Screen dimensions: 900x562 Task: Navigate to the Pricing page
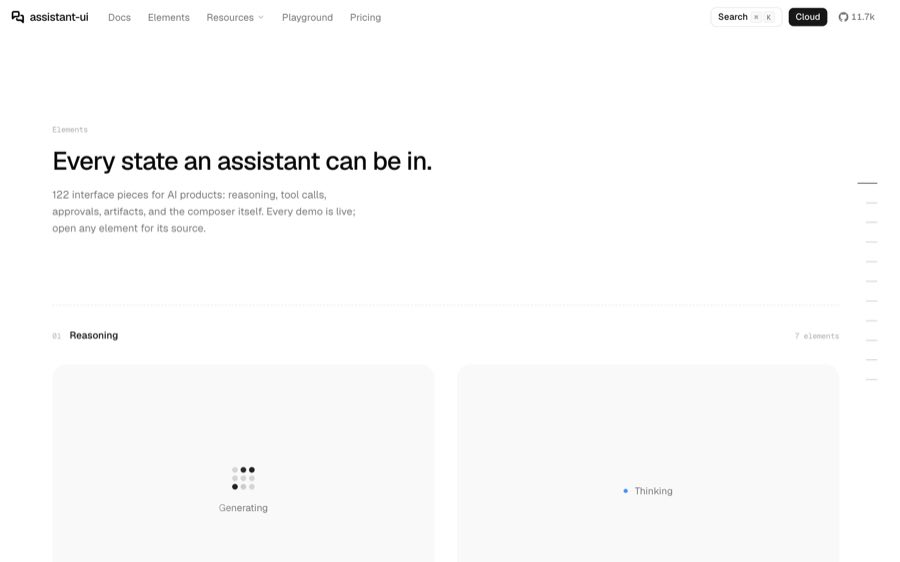365,18
